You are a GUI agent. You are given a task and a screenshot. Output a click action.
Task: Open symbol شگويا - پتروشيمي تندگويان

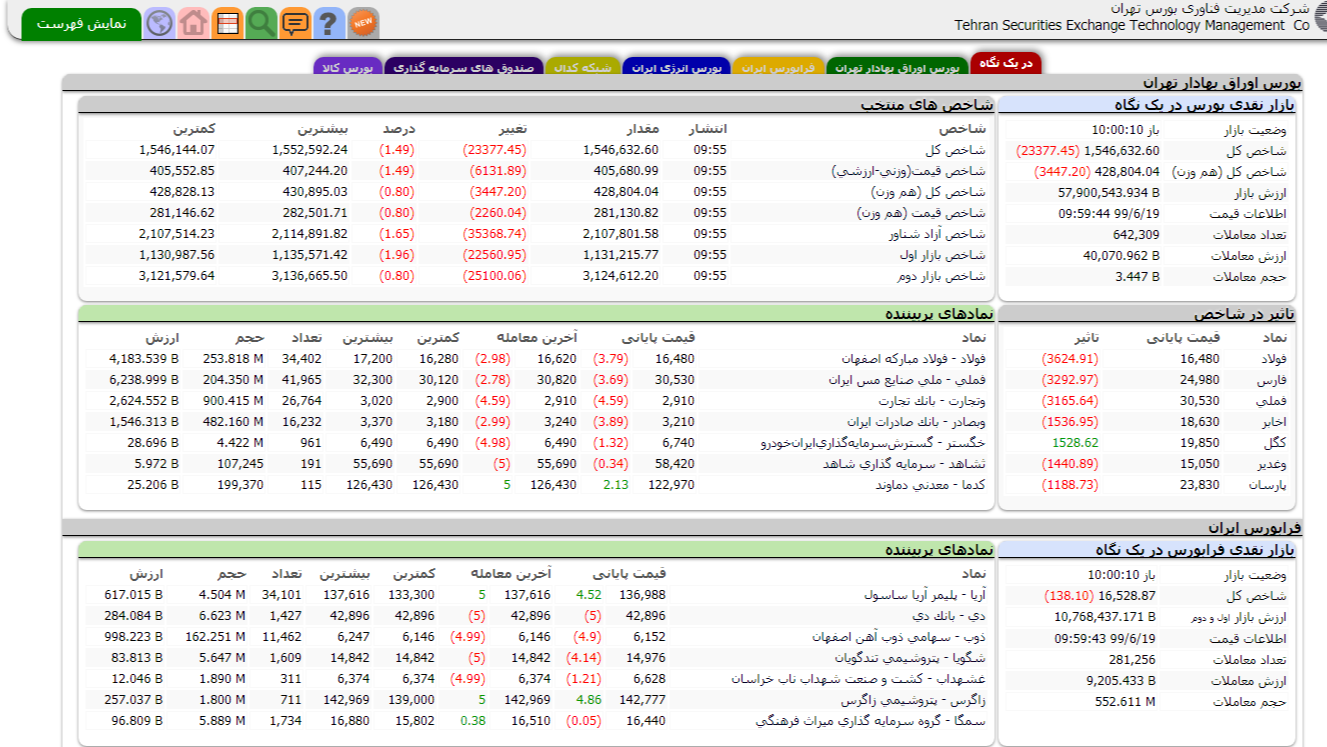[911, 657]
